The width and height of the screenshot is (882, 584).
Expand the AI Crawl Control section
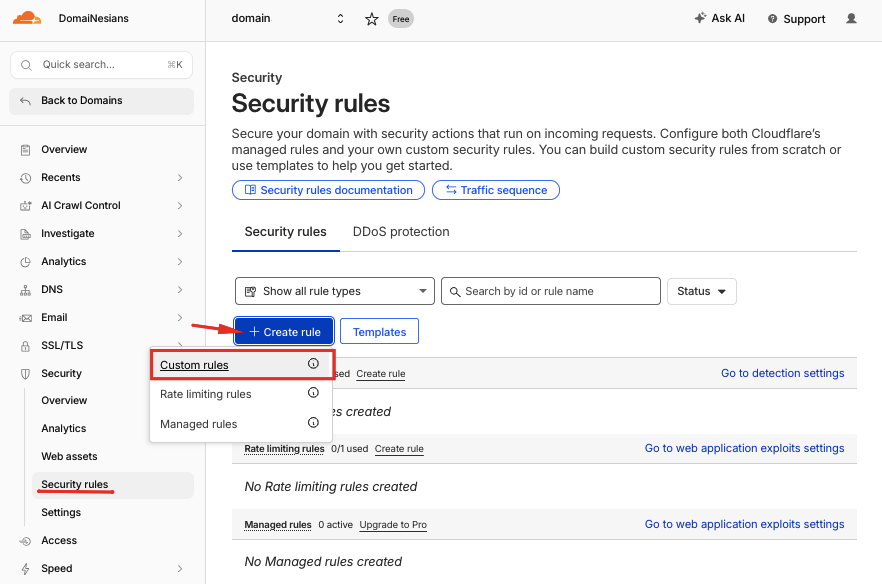tap(180, 206)
